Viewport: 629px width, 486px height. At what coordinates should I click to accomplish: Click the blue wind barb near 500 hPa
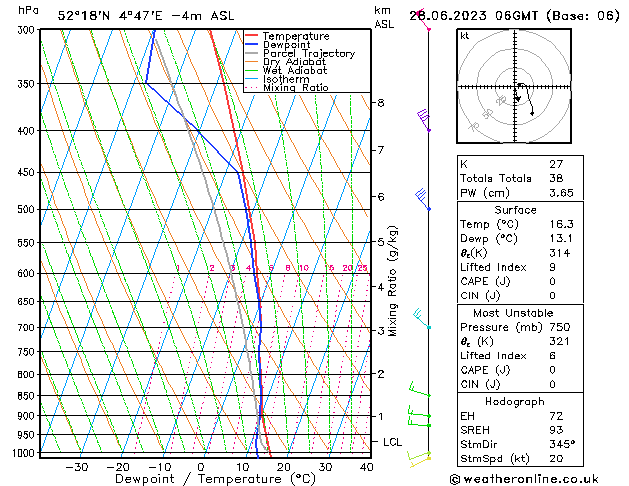[x=422, y=199]
